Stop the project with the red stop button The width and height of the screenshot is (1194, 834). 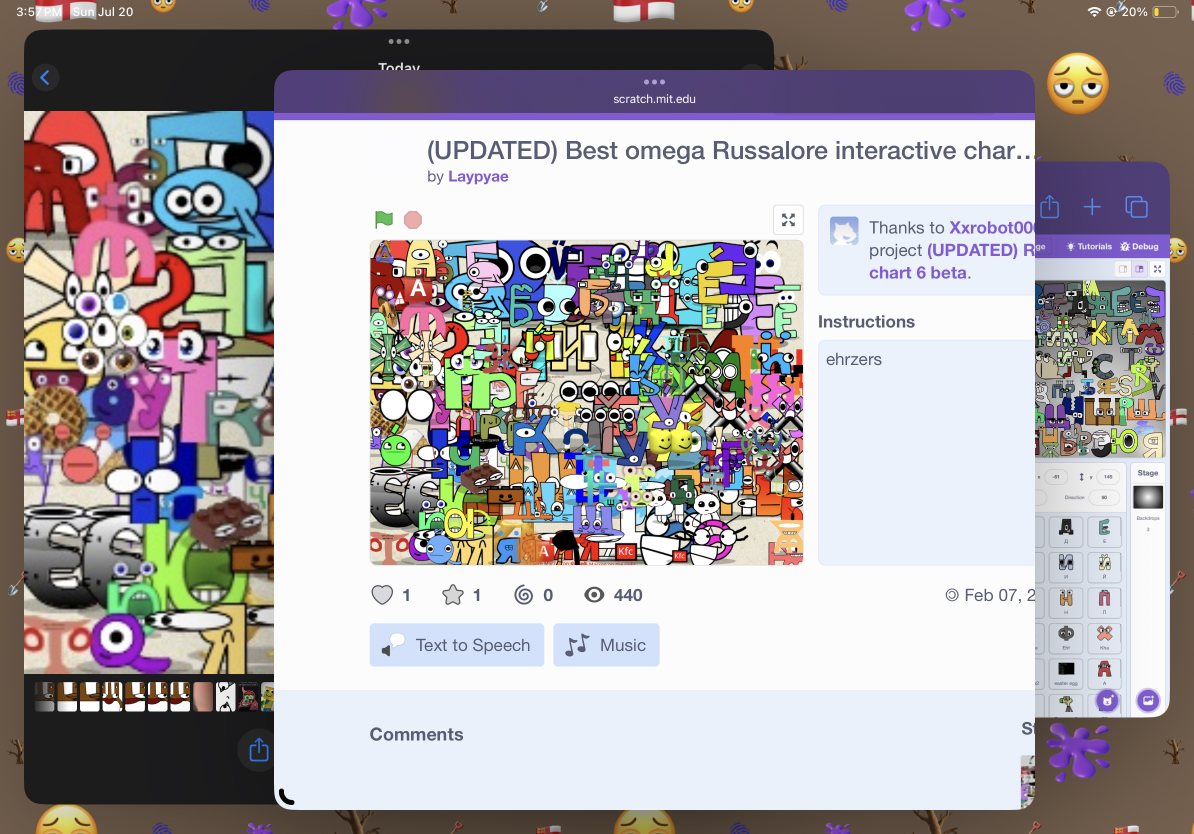(413, 220)
